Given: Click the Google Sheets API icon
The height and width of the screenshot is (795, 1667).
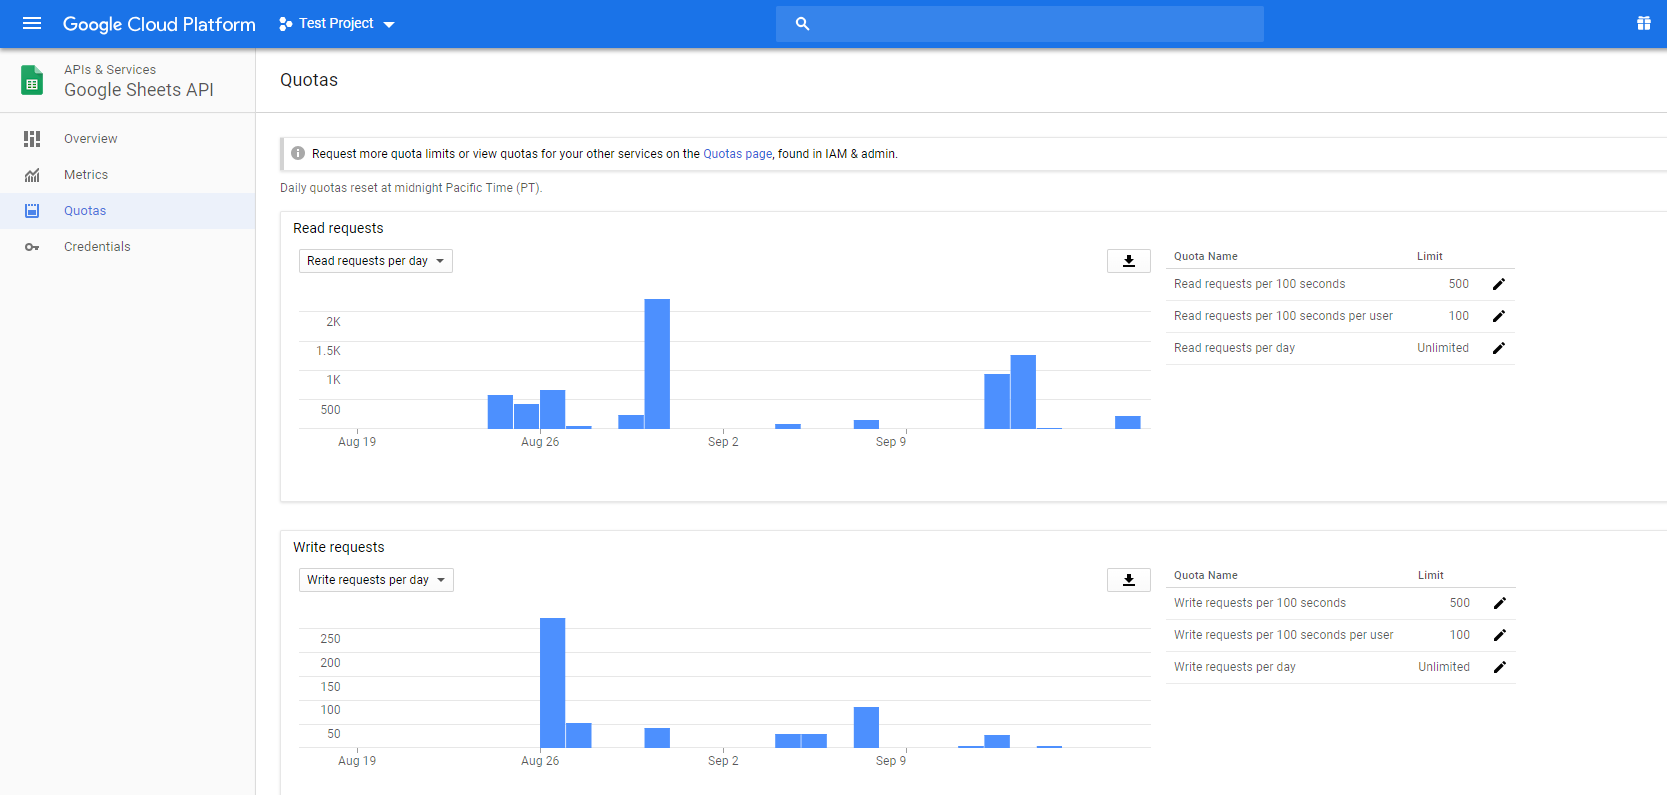Looking at the screenshot, I should point(32,81).
